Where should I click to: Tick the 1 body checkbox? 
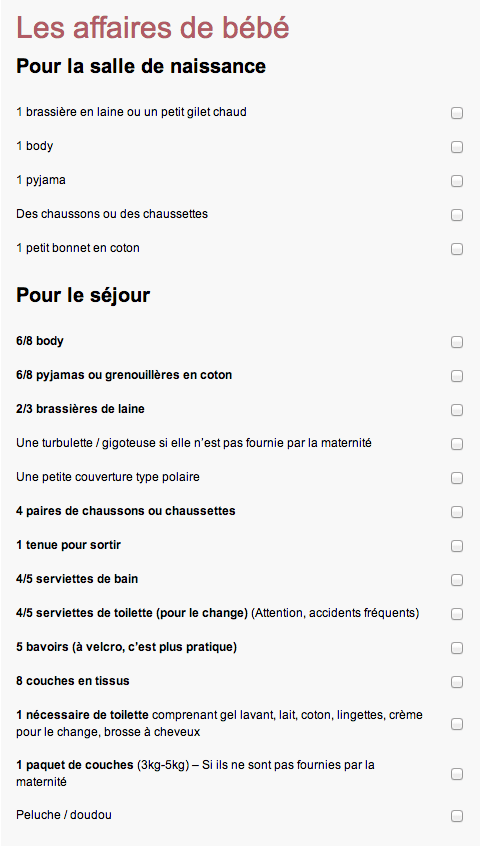(x=457, y=147)
